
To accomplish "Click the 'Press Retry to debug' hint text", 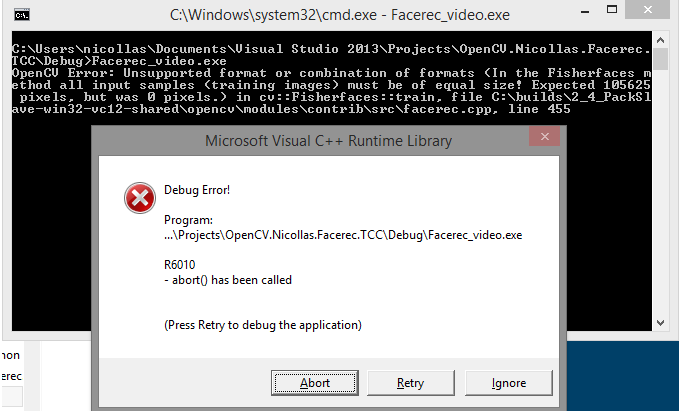I will (263, 325).
